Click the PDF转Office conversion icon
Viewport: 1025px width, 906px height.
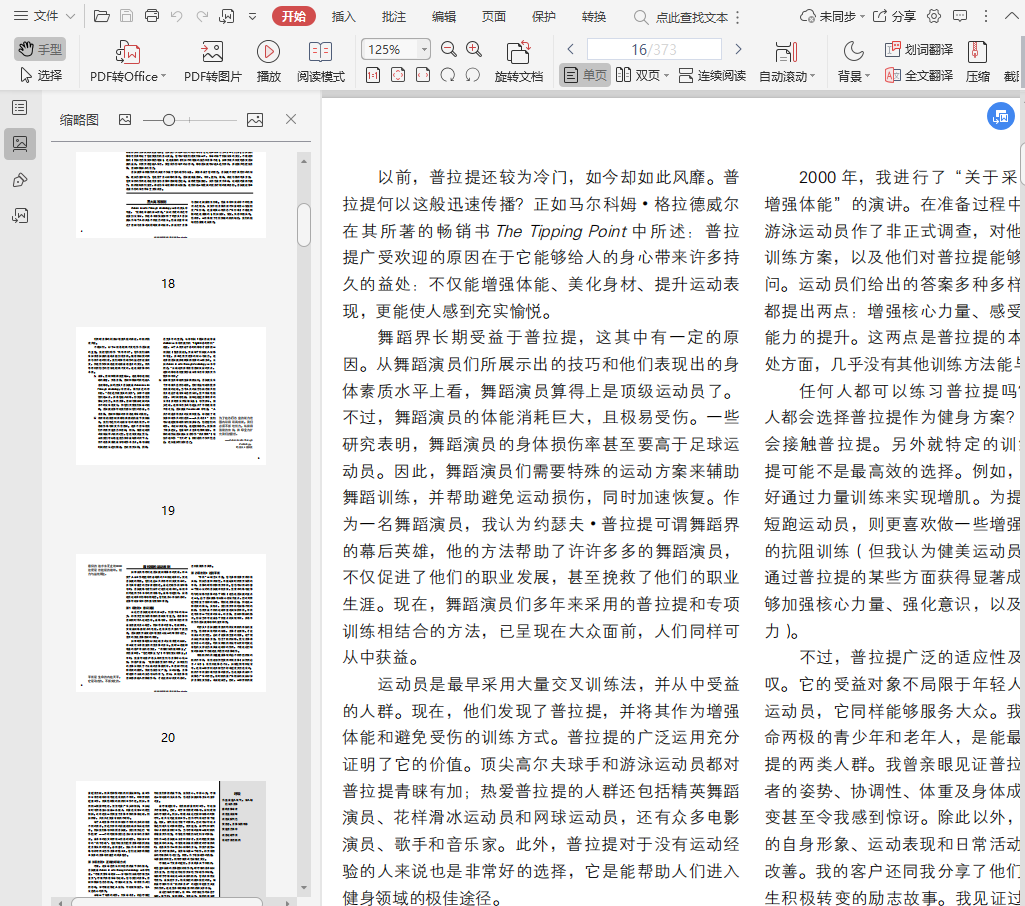pos(127,53)
